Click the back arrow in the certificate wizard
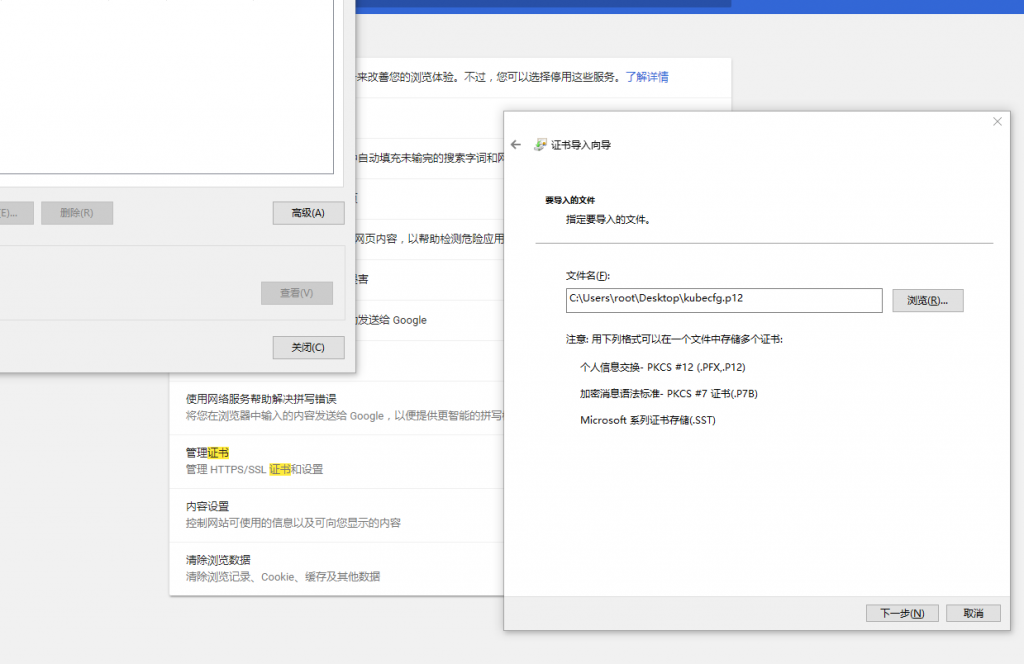 pyautogui.click(x=516, y=144)
